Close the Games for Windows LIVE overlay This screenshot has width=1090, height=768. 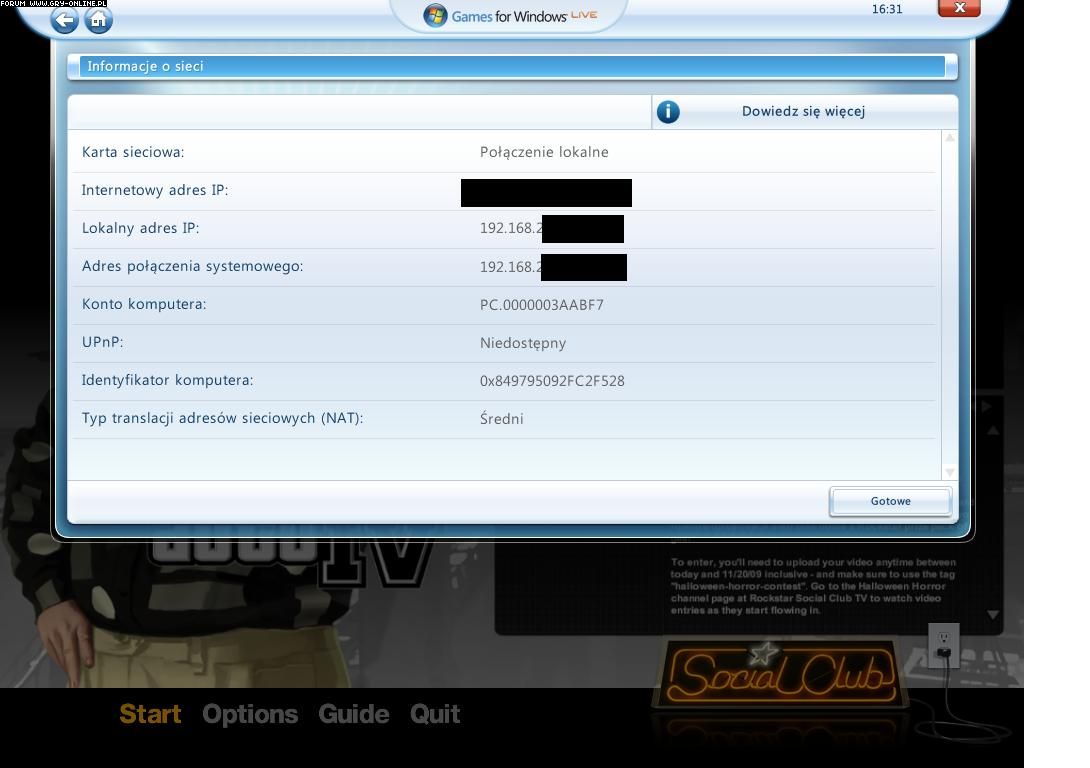[959, 8]
